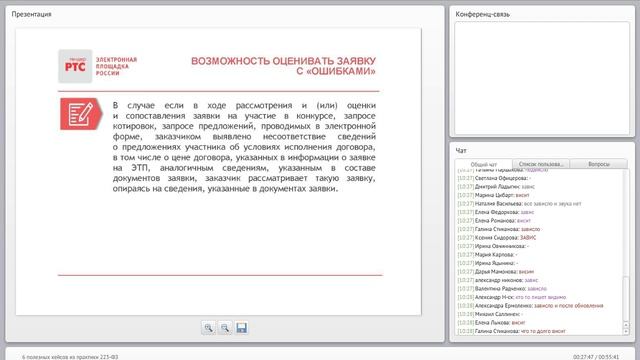This screenshot has width=640, height=360.
Task: Click Александр Н-ск chat message
Action: coord(512,297)
